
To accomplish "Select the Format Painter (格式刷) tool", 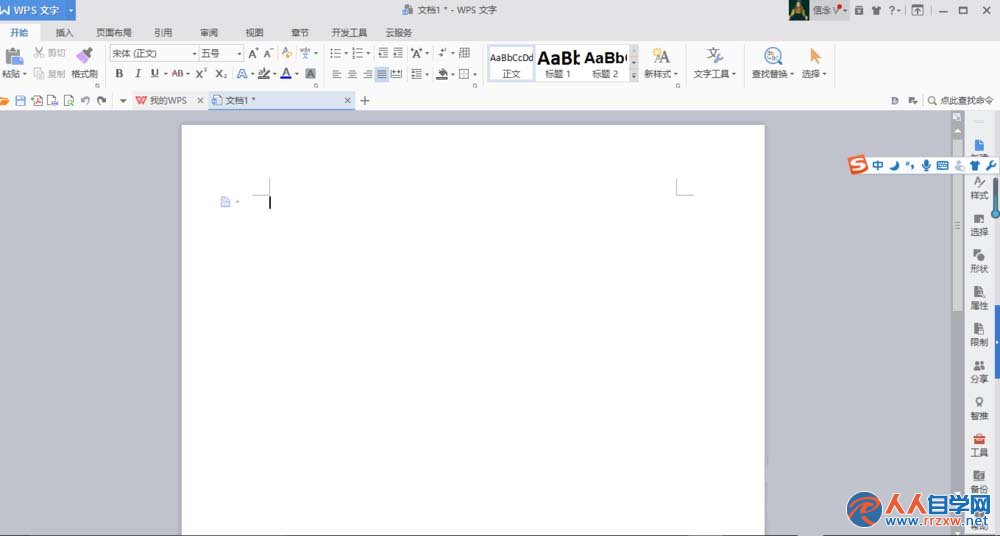I will point(84,63).
